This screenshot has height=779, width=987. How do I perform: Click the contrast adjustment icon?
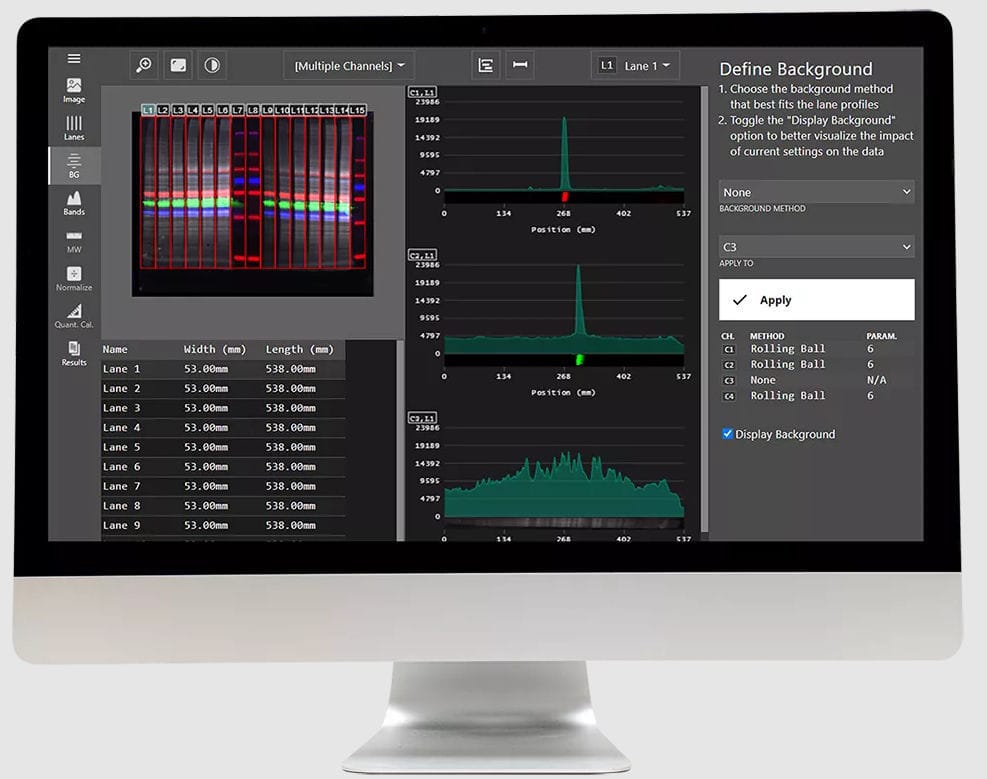coord(210,64)
